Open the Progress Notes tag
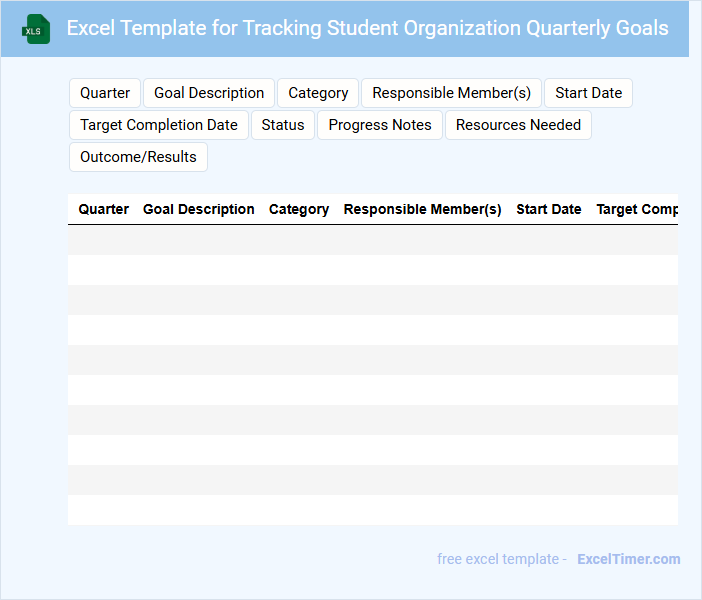 tap(380, 125)
